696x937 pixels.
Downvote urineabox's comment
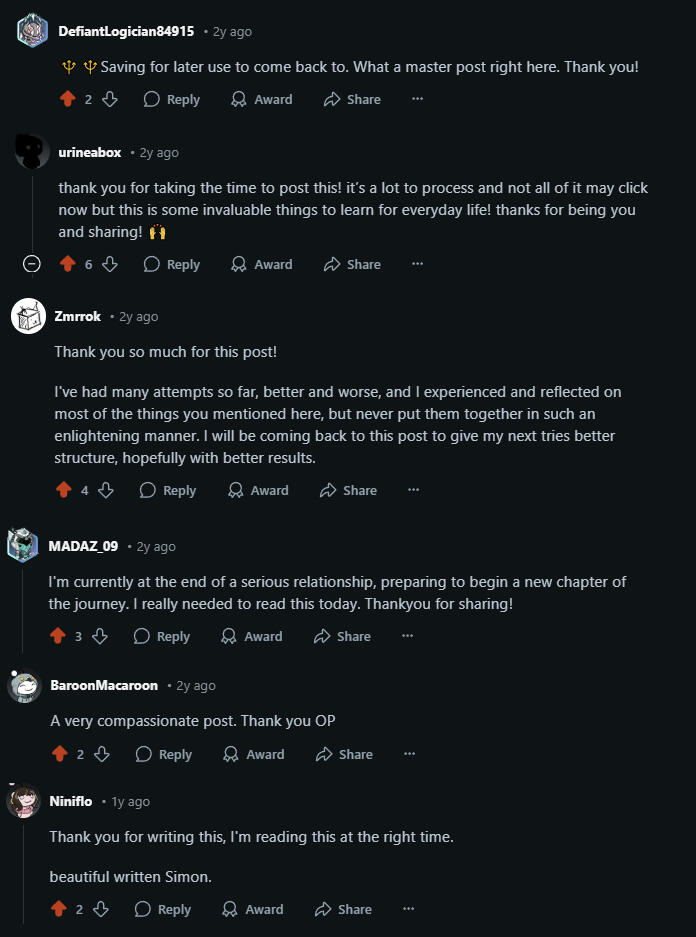[x=110, y=264]
